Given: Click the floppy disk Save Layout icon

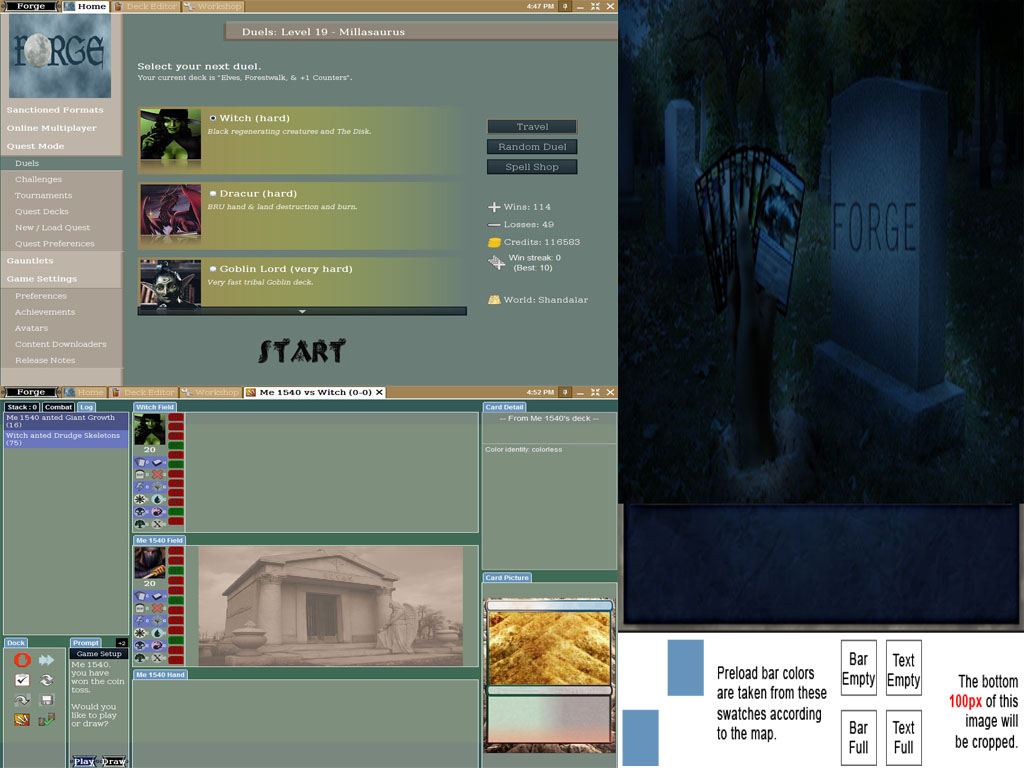Looking at the screenshot, I should tap(46, 700).
